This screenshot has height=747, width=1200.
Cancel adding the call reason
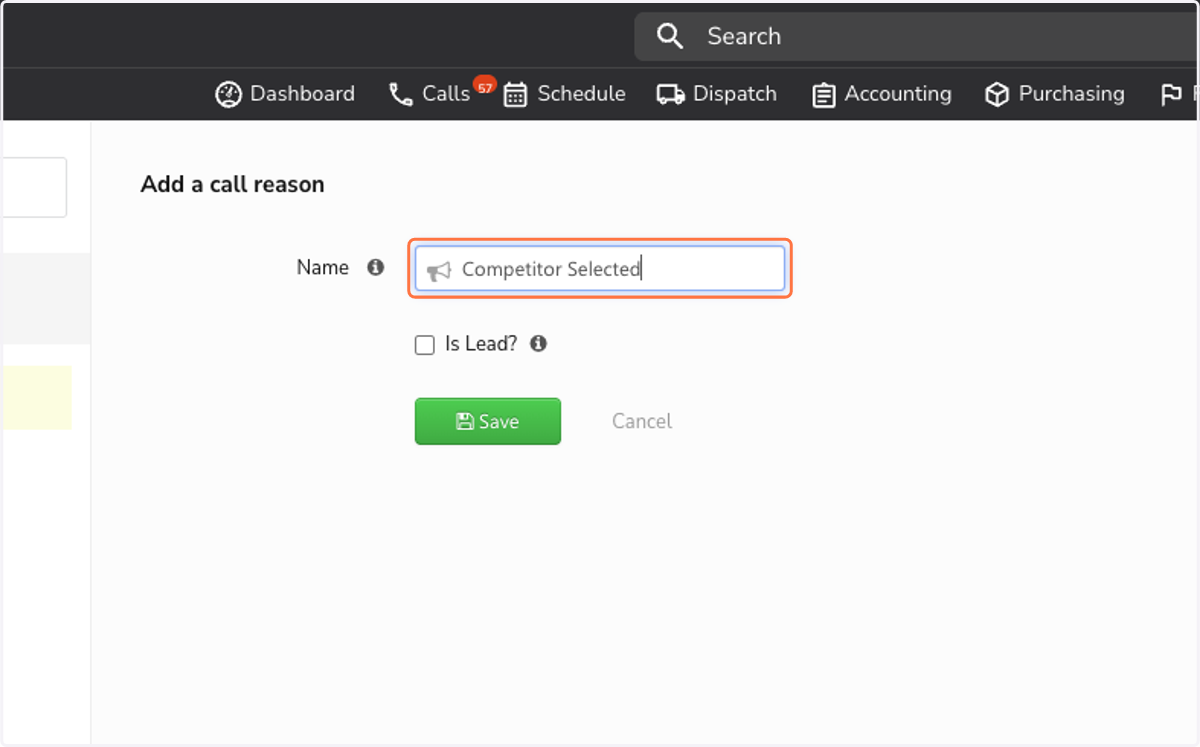coord(642,421)
